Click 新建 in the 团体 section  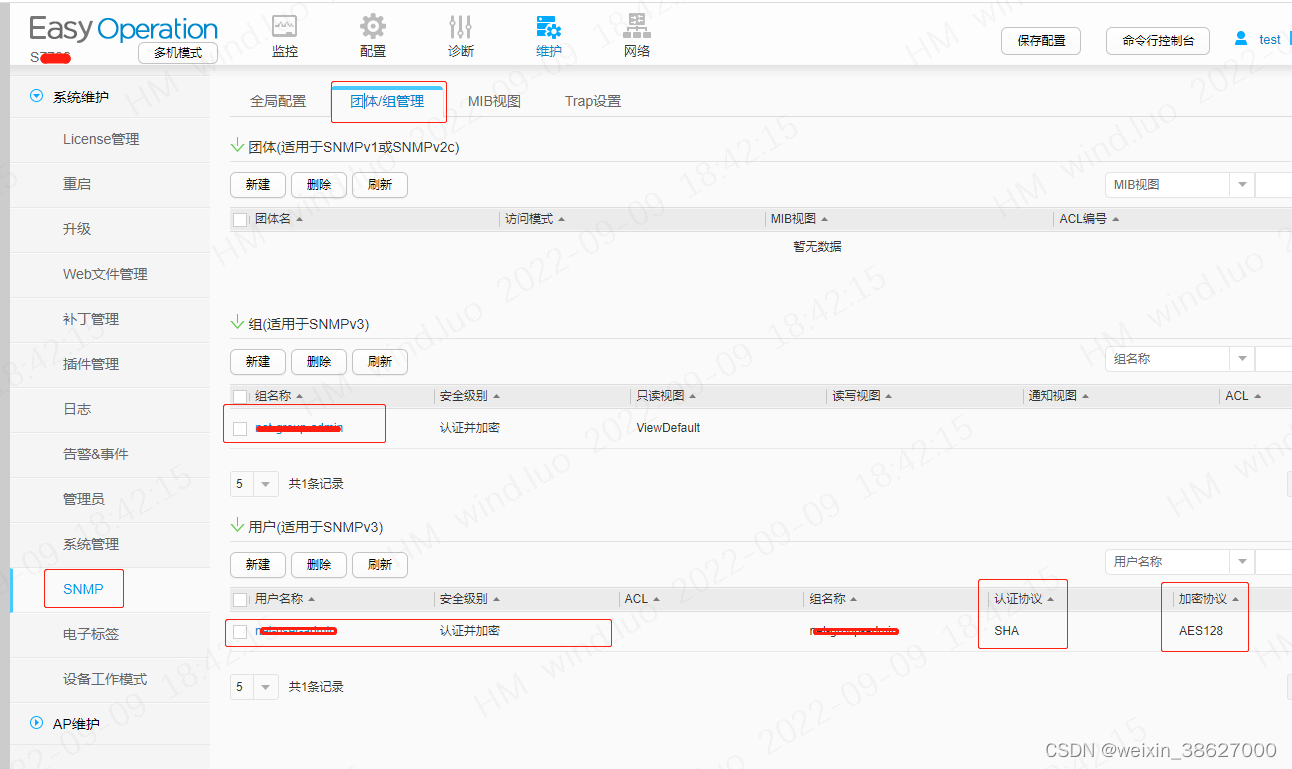pos(258,185)
